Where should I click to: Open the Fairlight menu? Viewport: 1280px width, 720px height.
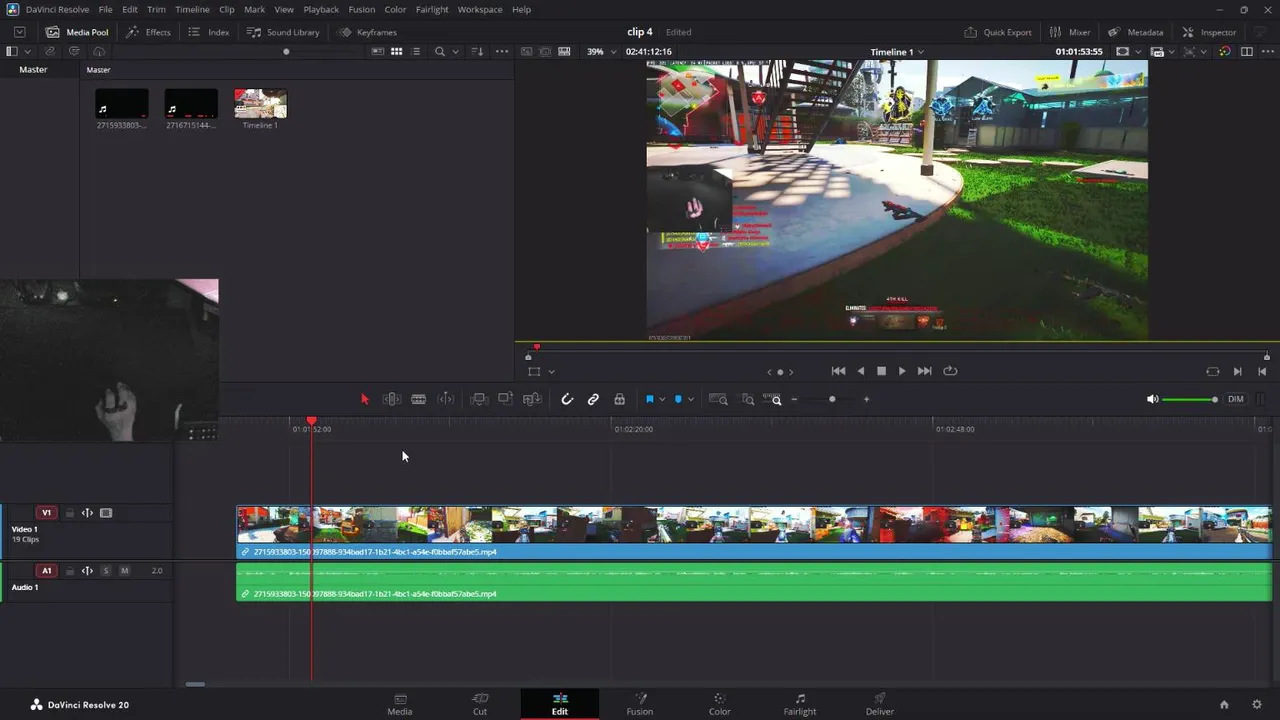point(432,9)
